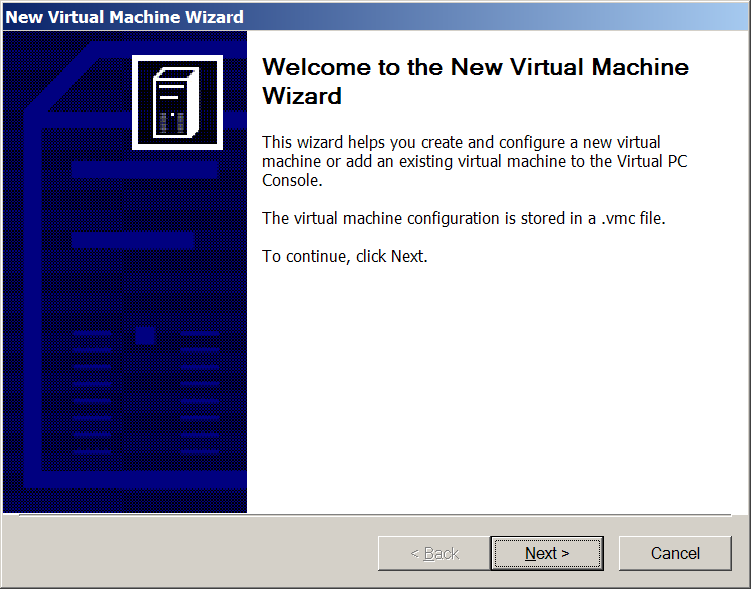Viewport: 751px width, 589px height.
Task: Click the sentence about the .vmc file
Action: [x=463, y=218]
